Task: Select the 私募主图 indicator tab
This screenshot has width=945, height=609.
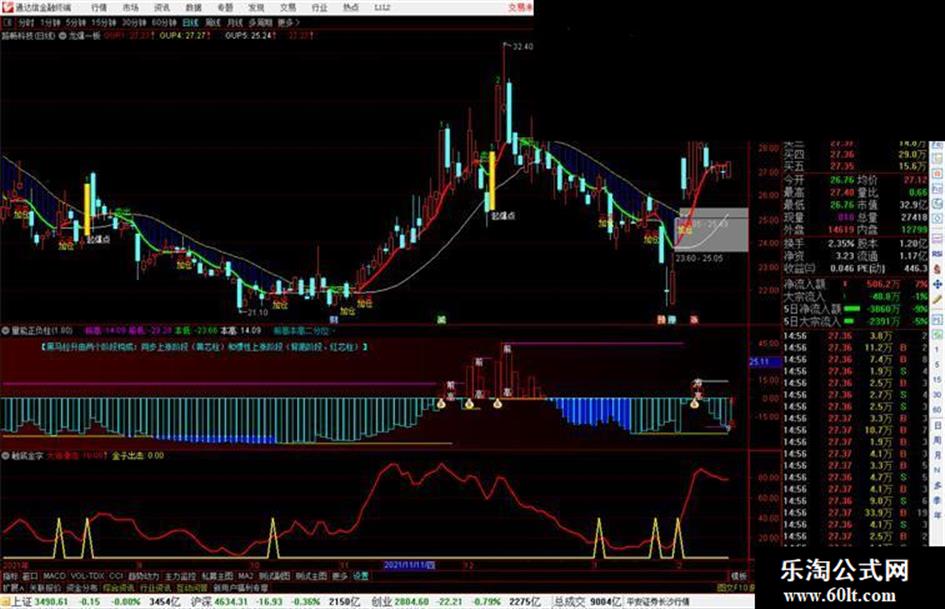Action: [x=217, y=576]
